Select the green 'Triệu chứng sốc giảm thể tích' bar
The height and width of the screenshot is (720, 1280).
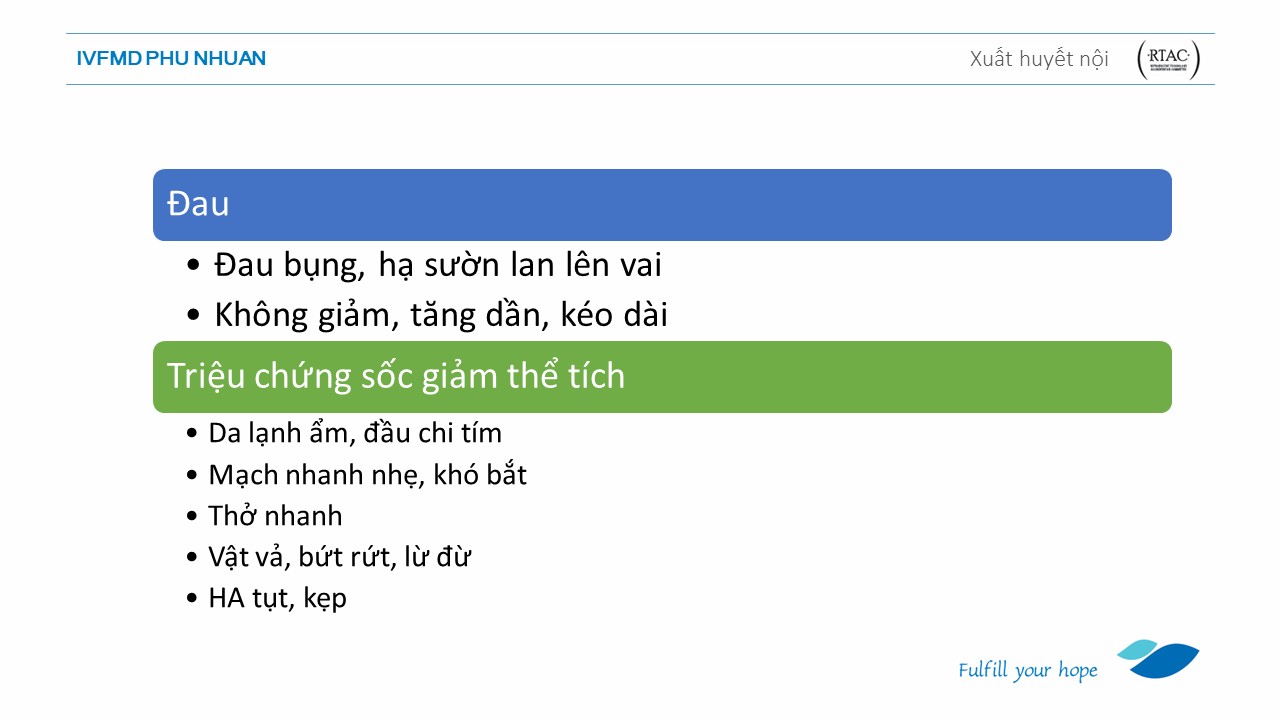[x=662, y=377]
